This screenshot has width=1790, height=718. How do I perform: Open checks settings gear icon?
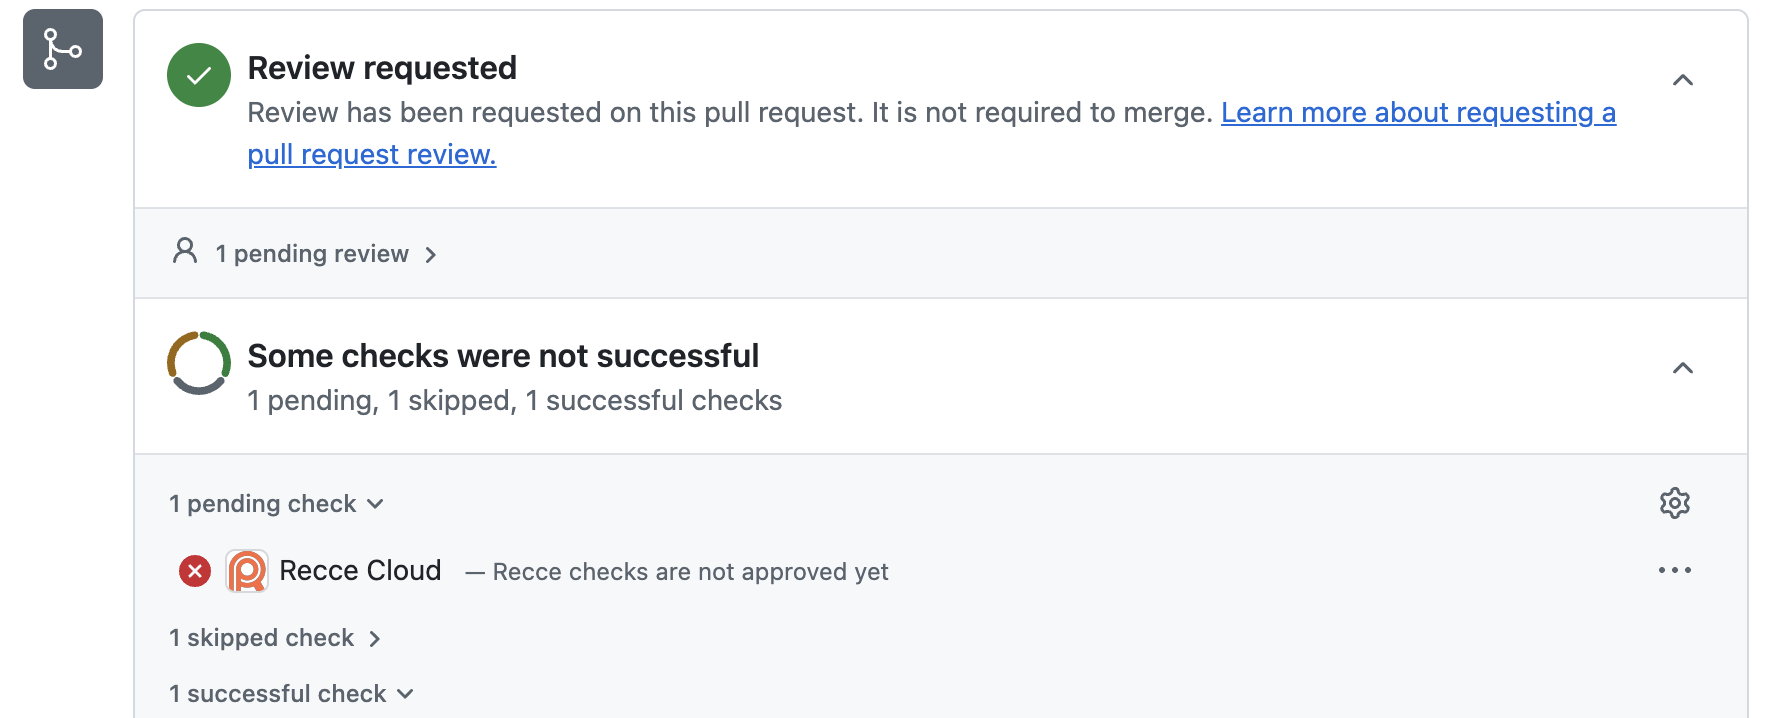coord(1675,503)
